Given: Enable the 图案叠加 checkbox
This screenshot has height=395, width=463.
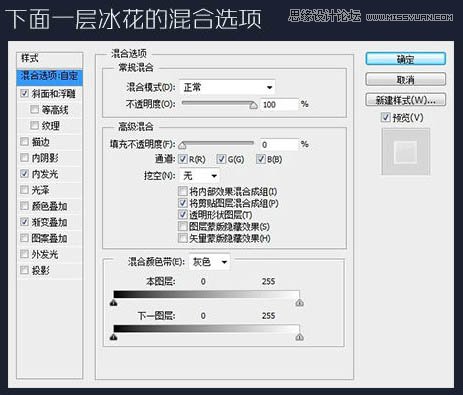Looking at the screenshot, I should point(24,238).
